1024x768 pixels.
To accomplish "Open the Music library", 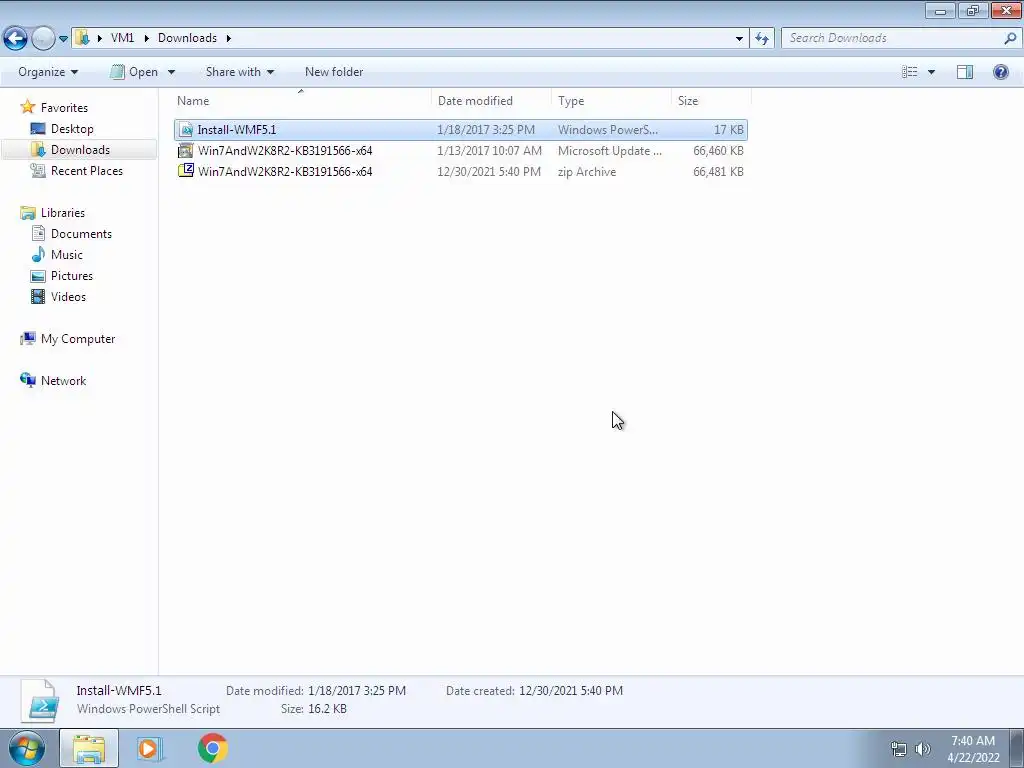I will click(67, 255).
